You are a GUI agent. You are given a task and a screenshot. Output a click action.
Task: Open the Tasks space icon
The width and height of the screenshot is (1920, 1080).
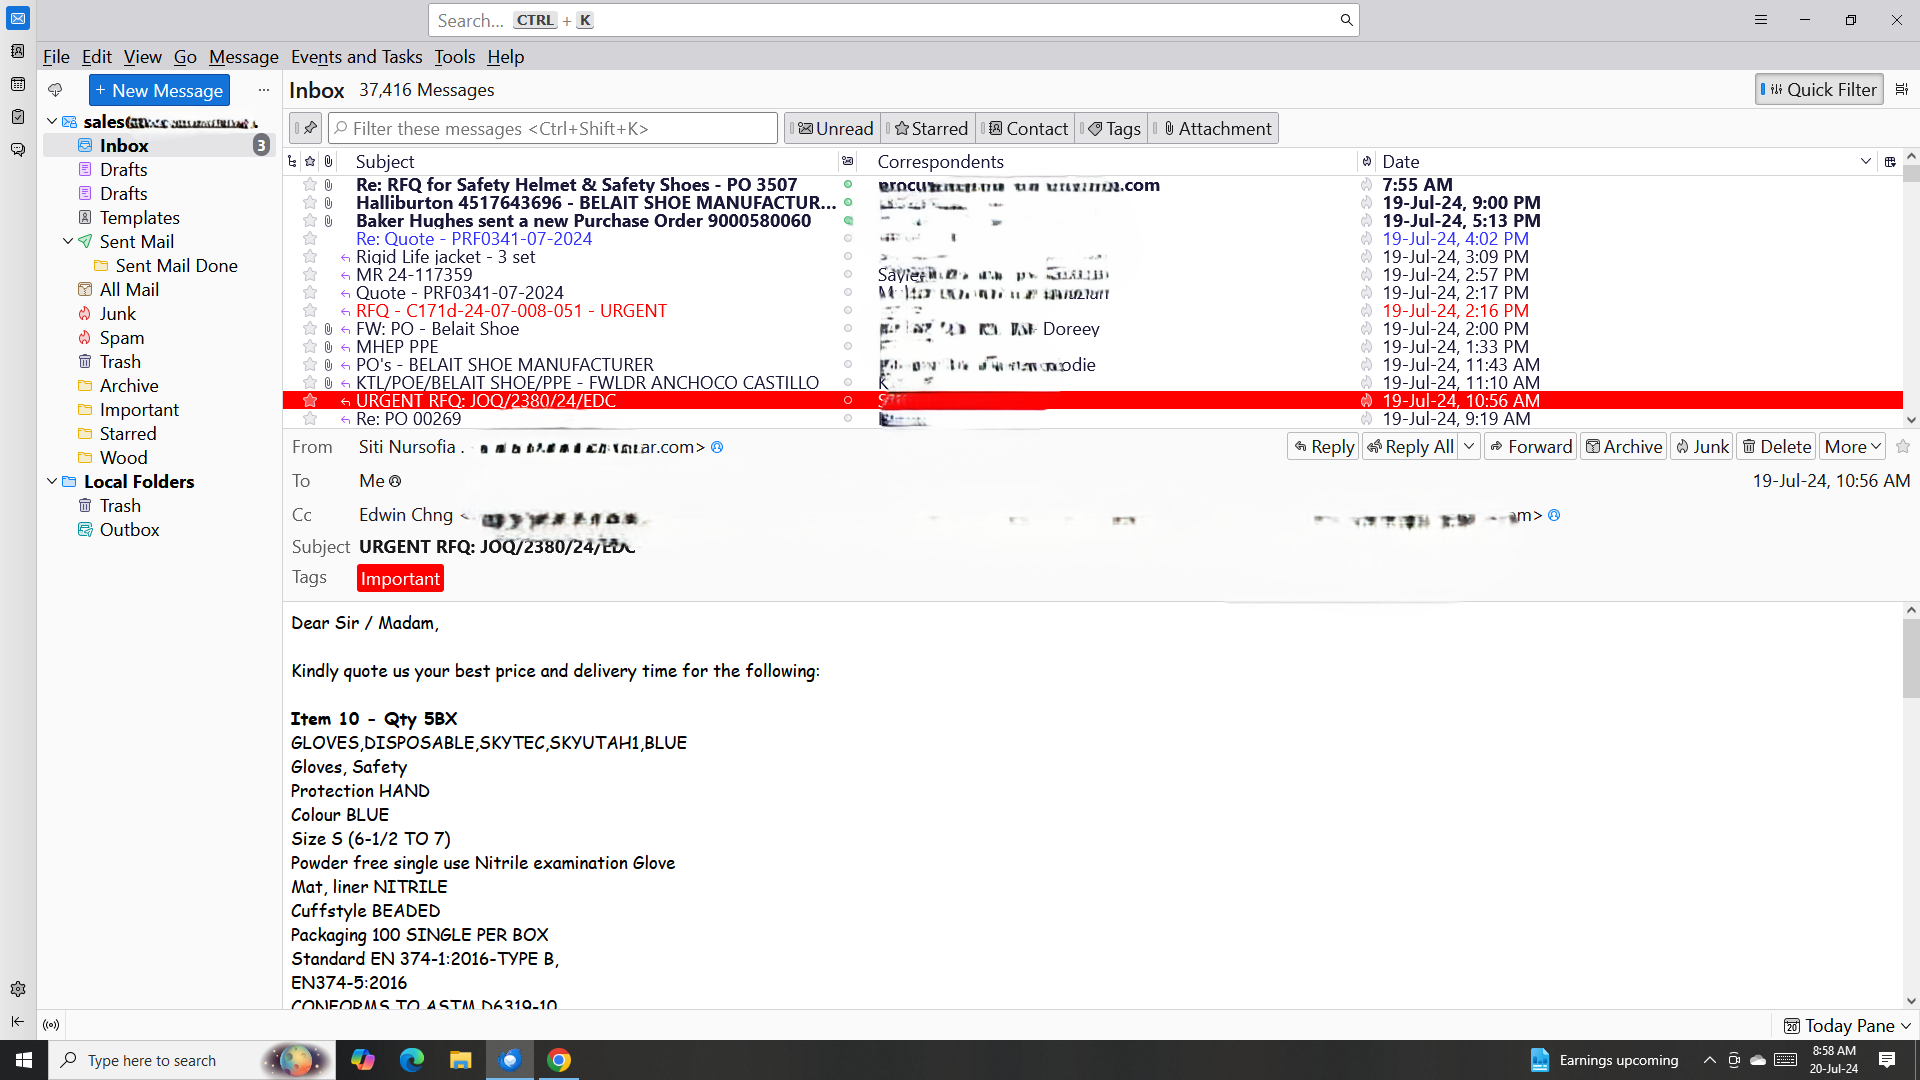click(18, 117)
